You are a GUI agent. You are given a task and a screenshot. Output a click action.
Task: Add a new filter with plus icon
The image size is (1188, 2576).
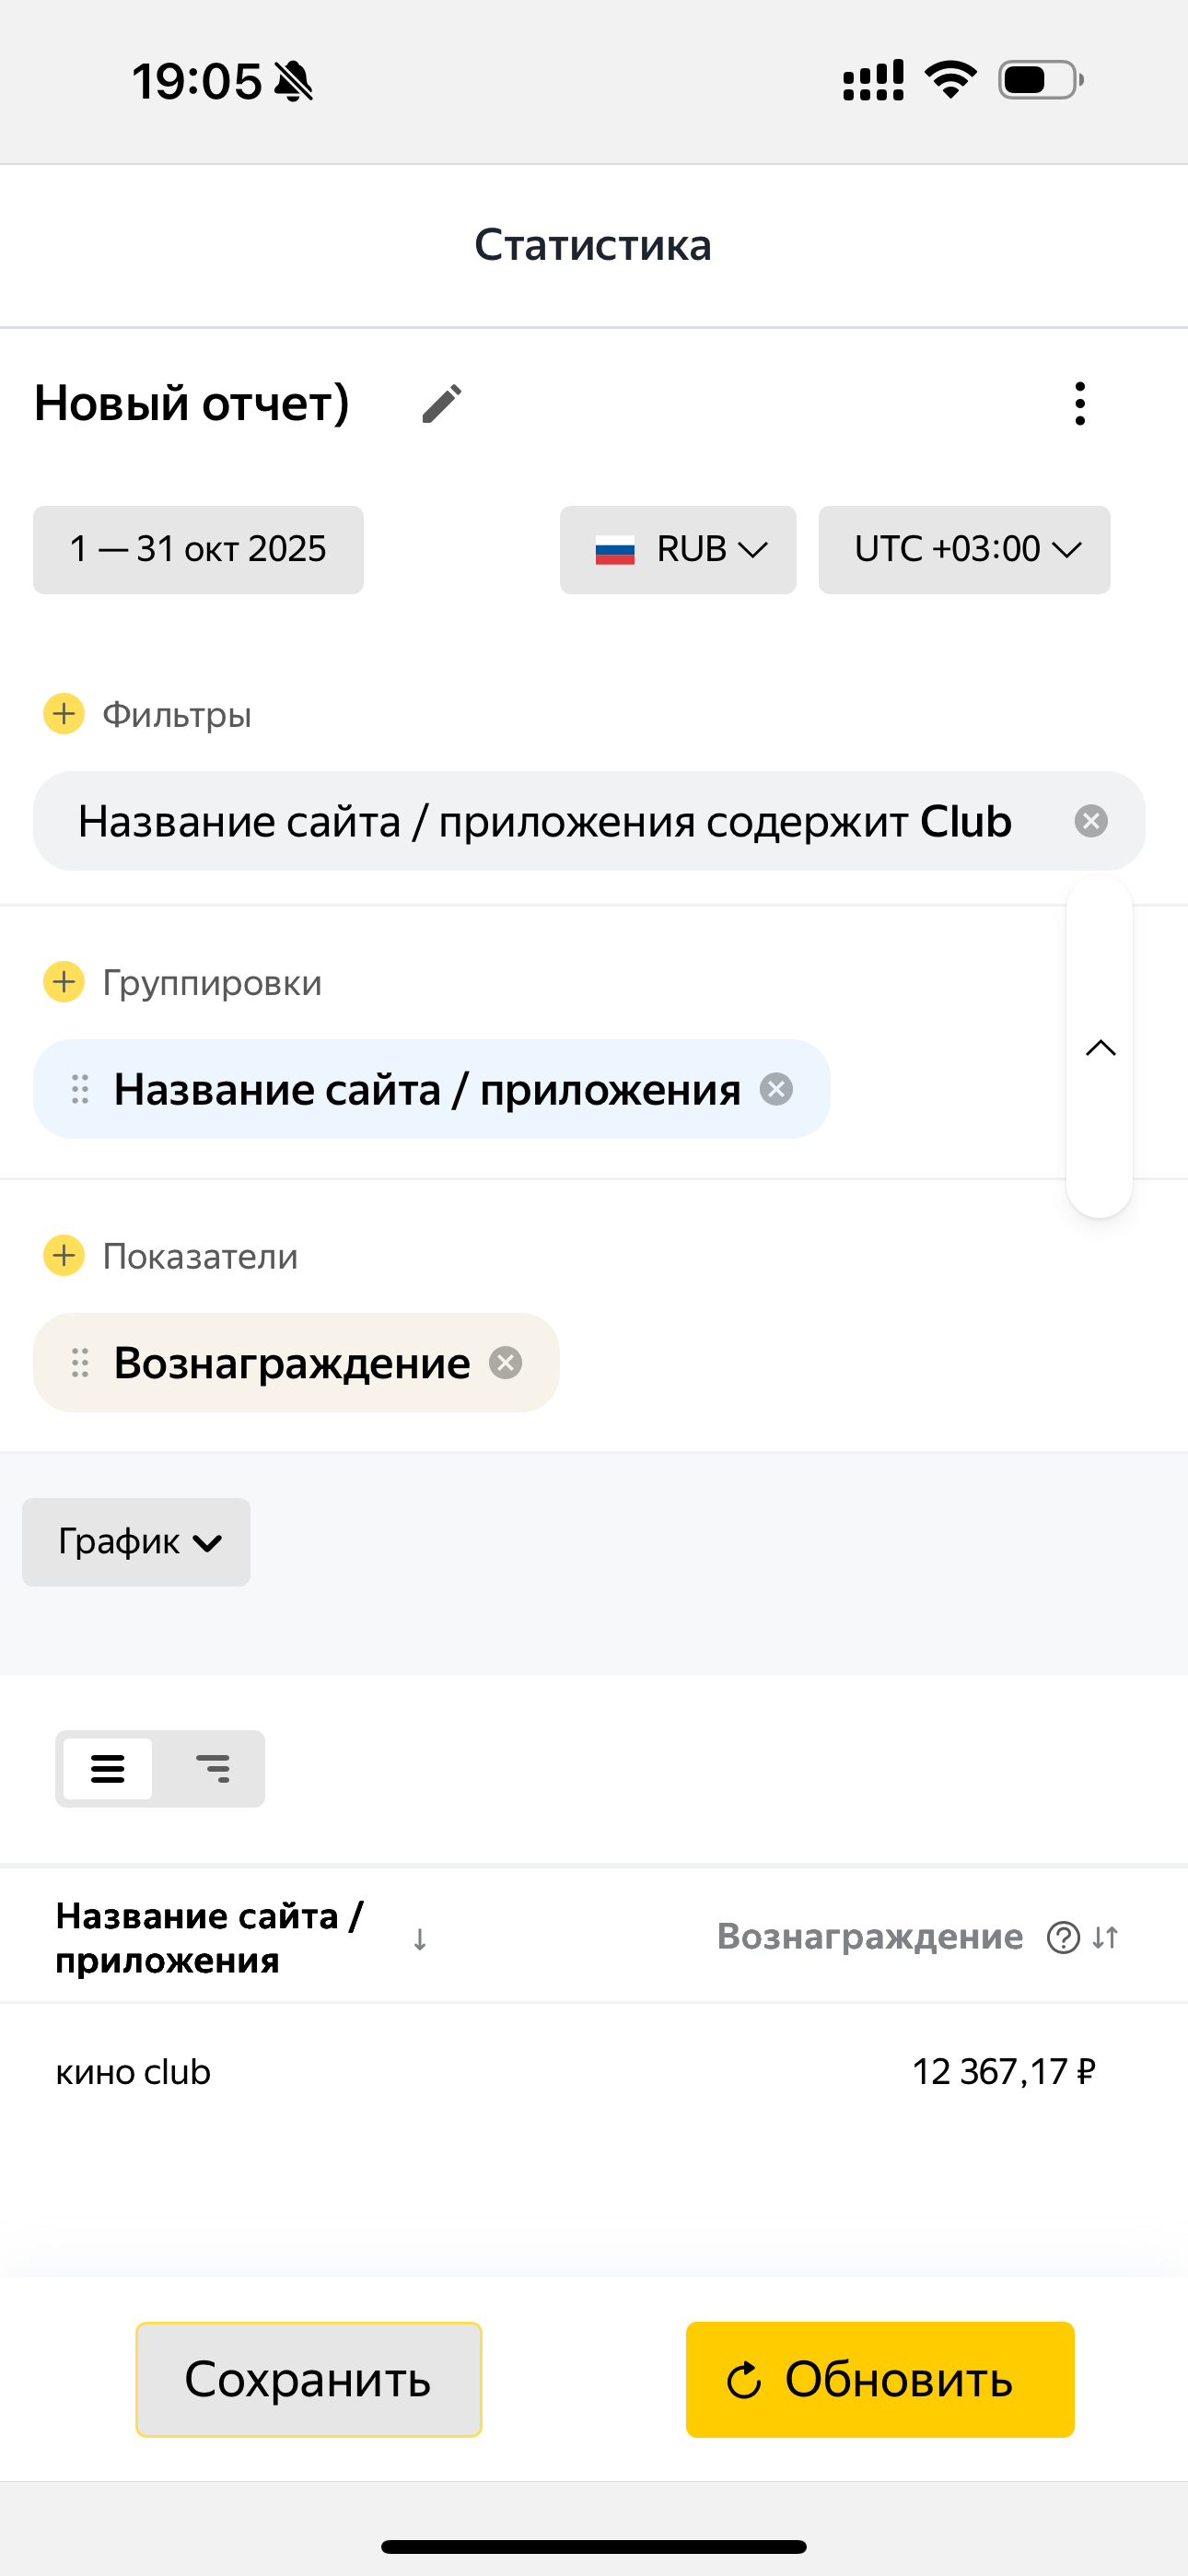pos(64,714)
